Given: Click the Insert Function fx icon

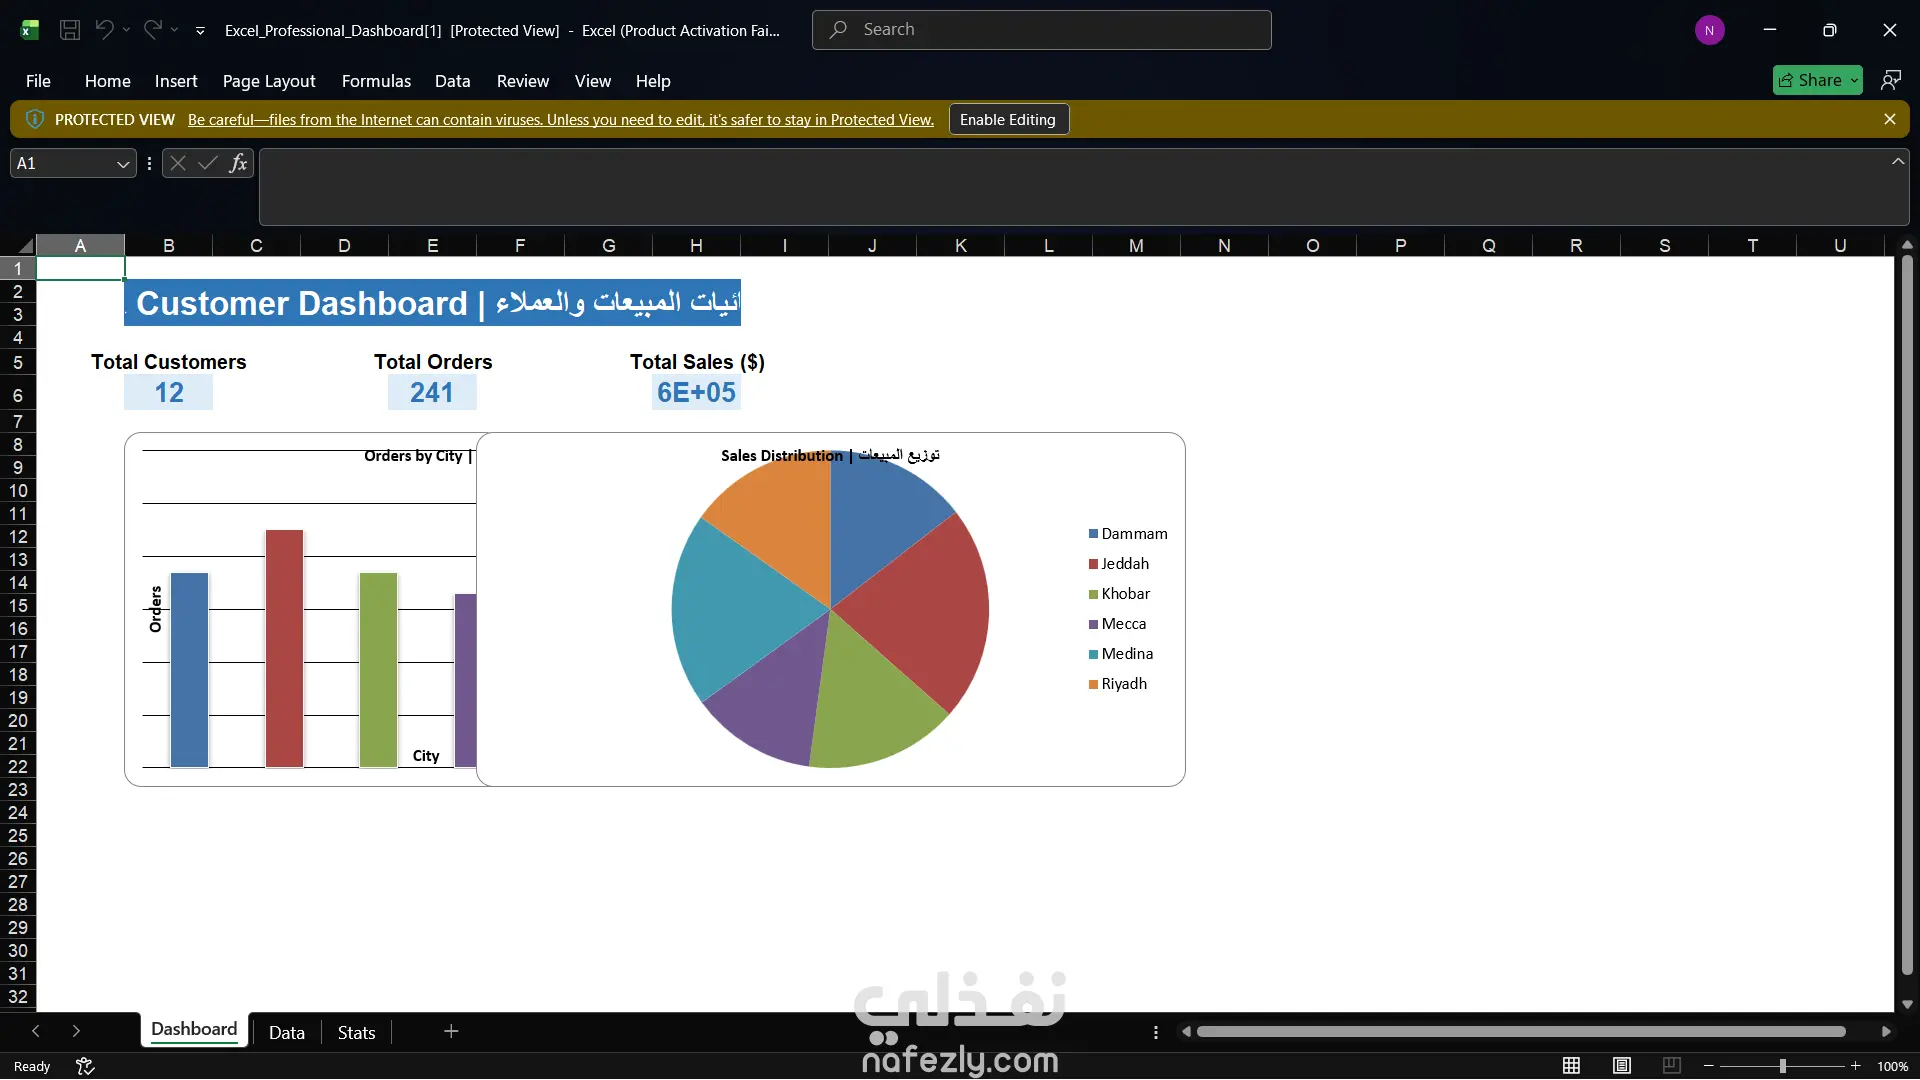Looking at the screenshot, I should point(238,163).
